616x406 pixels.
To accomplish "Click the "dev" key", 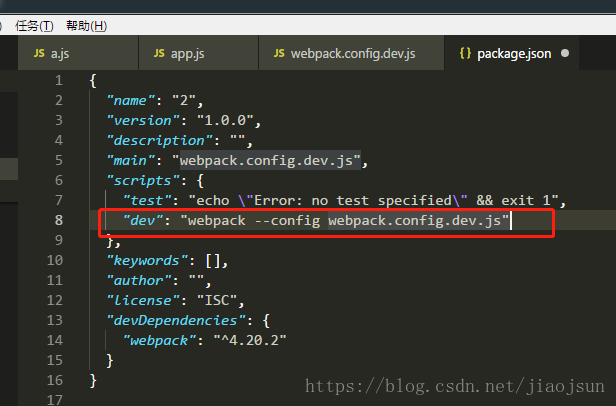I will tap(144, 220).
